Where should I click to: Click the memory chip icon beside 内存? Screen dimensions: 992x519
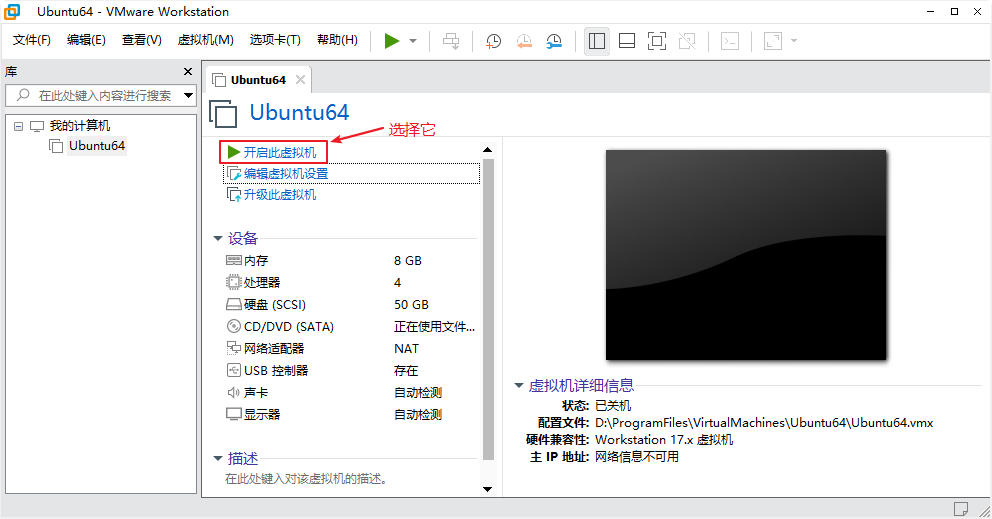233,260
